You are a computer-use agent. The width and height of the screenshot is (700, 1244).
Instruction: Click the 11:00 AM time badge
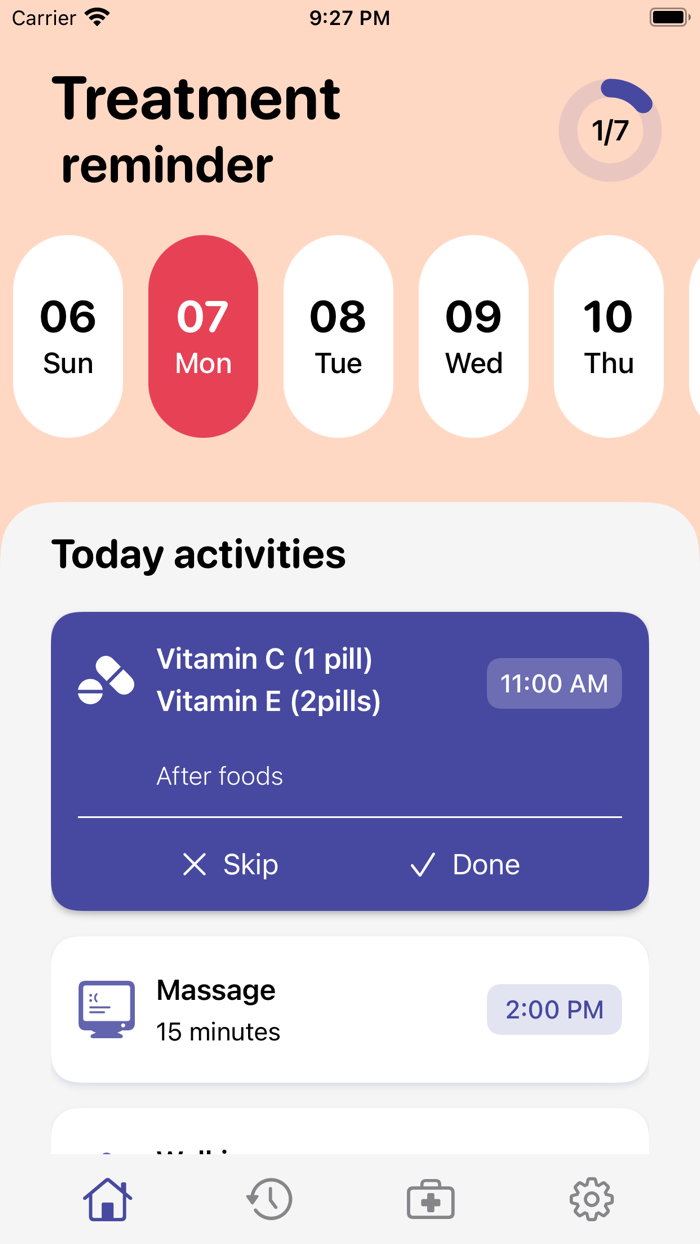tap(554, 684)
